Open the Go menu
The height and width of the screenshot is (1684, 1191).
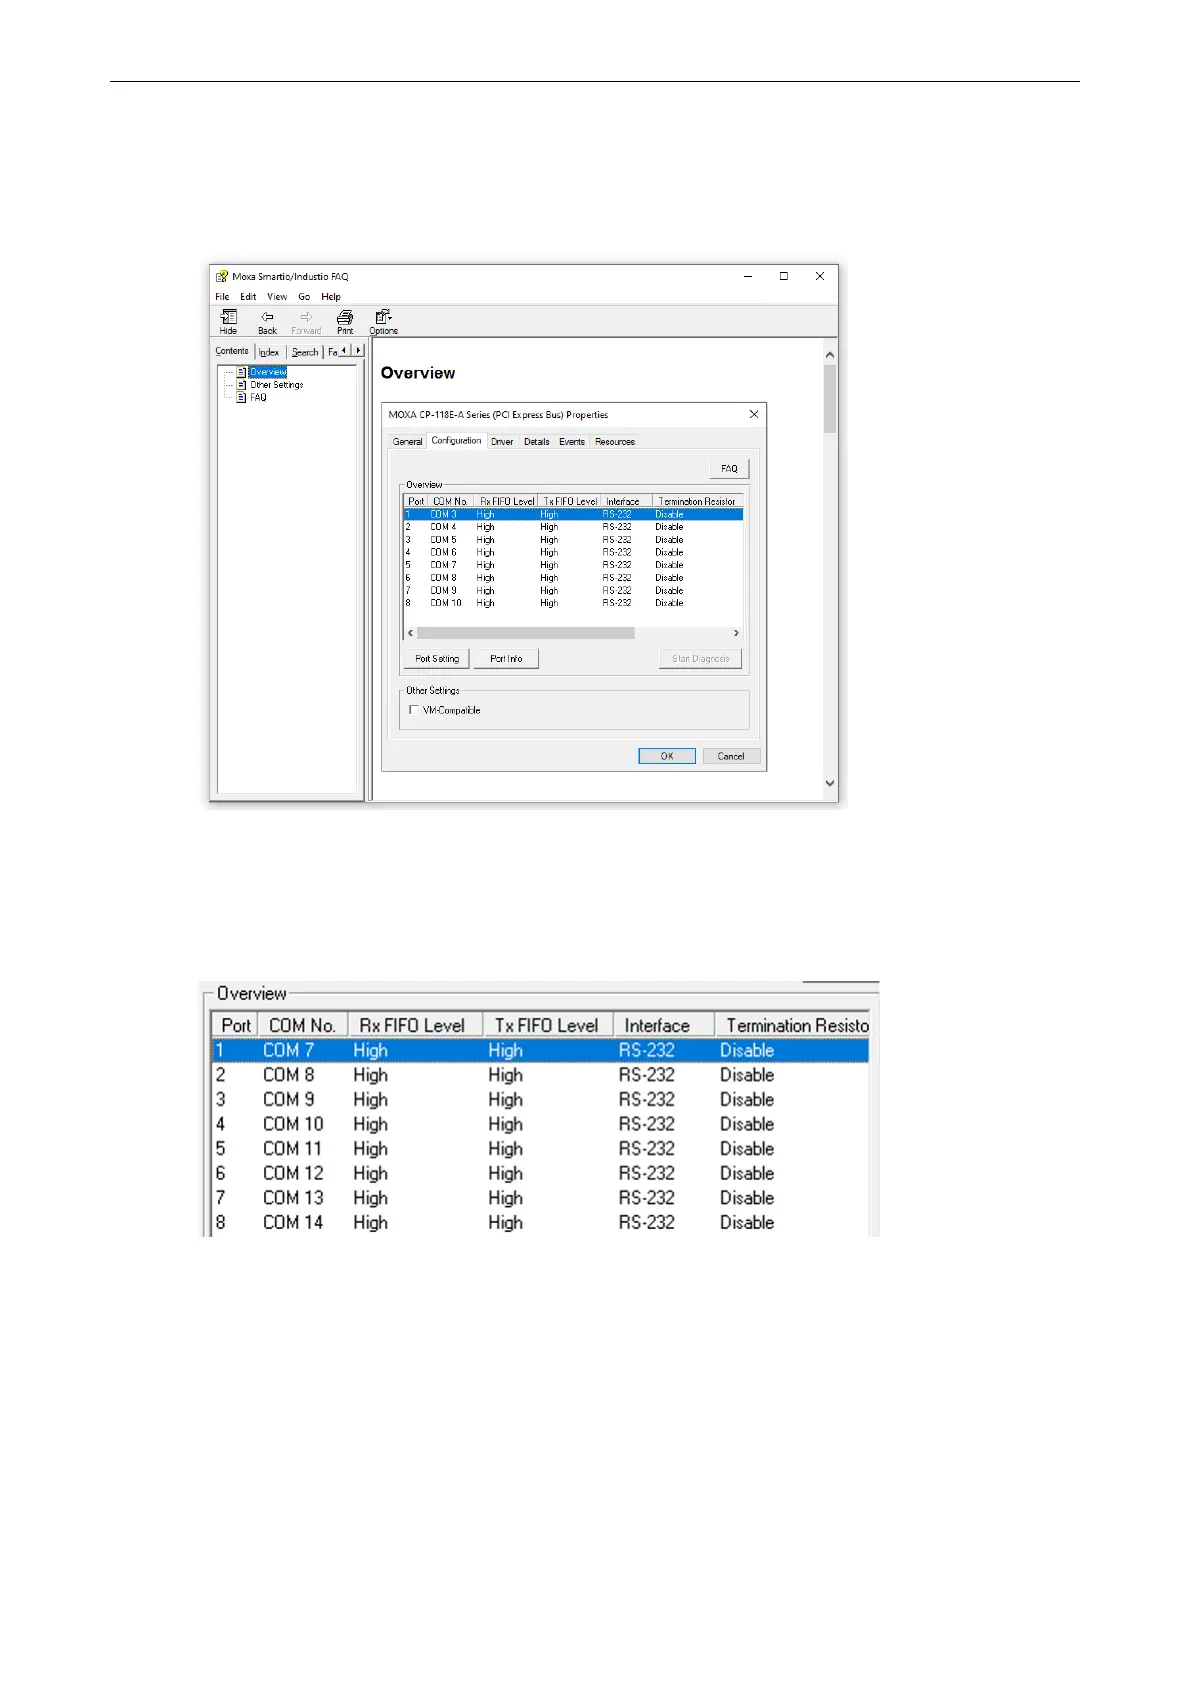click(x=304, y=297)
